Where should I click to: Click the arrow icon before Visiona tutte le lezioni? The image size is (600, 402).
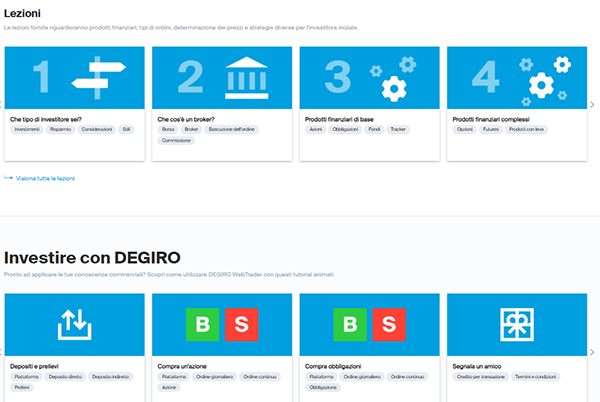(x=8, y=178)
